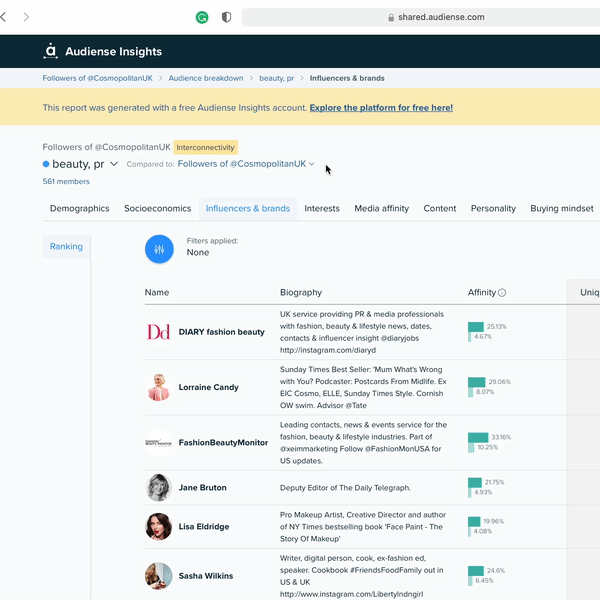Click the Interconnectivity badge
Viewport: 600px width, 600px height.
205,147
